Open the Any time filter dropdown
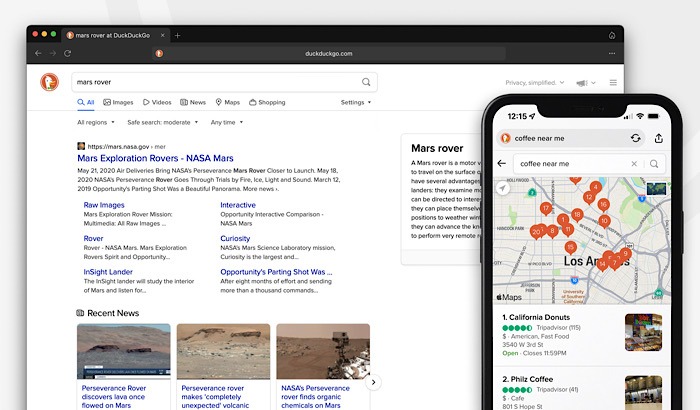The width and height of the screenshot is (700, 410). pos(227,122)
